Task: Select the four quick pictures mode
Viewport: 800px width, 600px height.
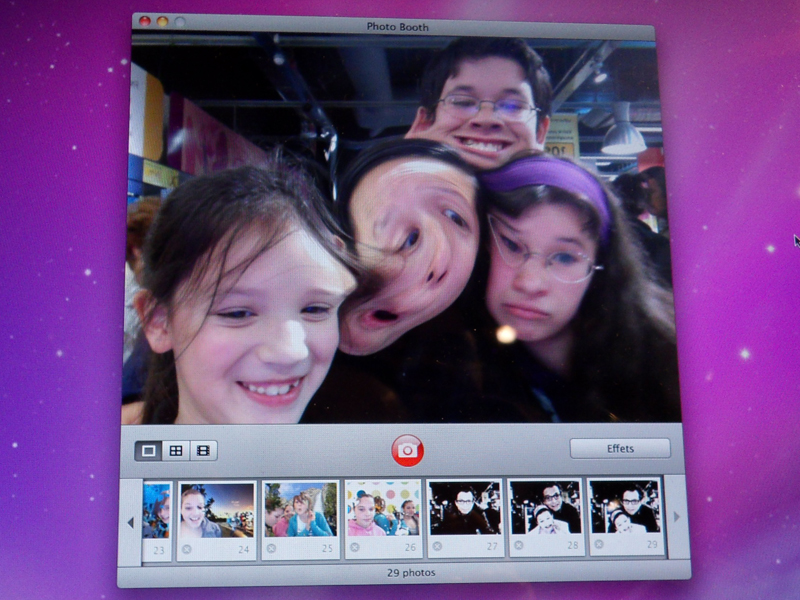Action: (176, 451)
